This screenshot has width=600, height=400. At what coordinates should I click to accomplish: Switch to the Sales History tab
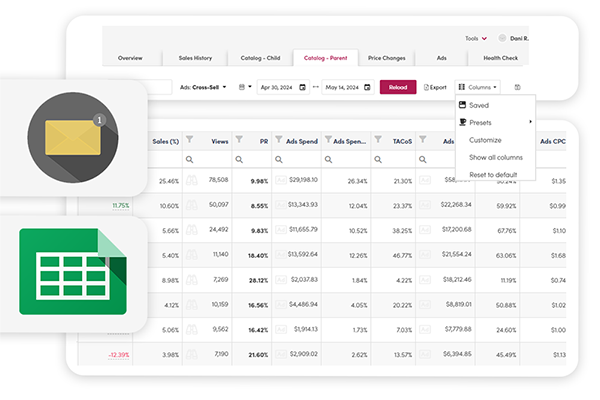point(195,58)
